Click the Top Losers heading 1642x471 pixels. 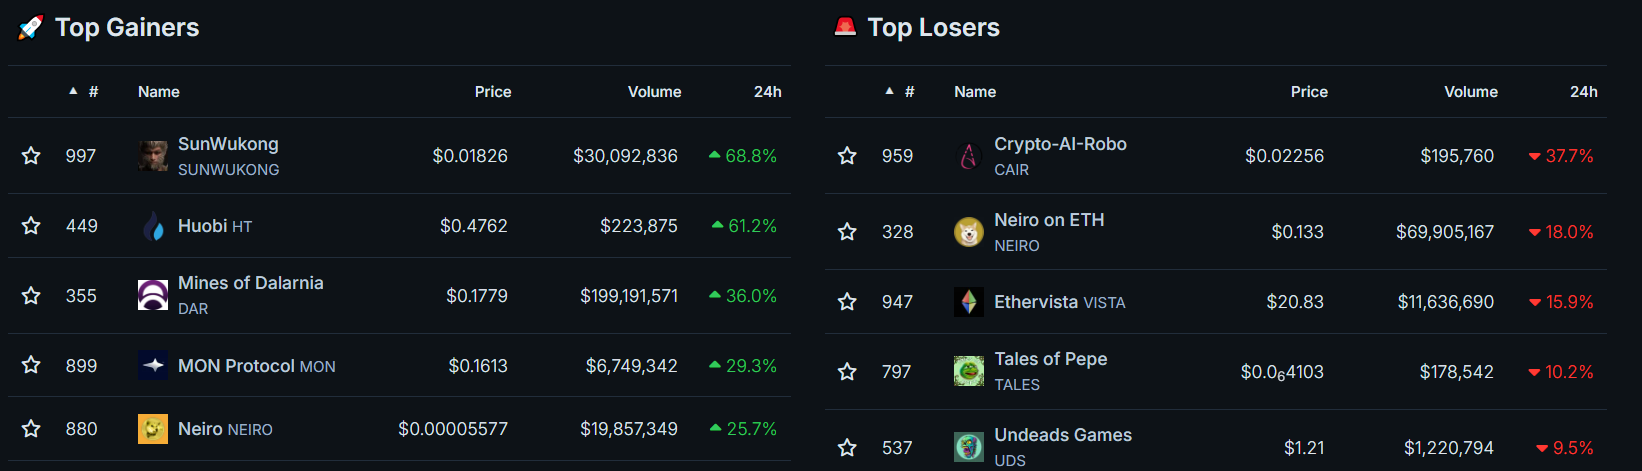click(933, 28)
